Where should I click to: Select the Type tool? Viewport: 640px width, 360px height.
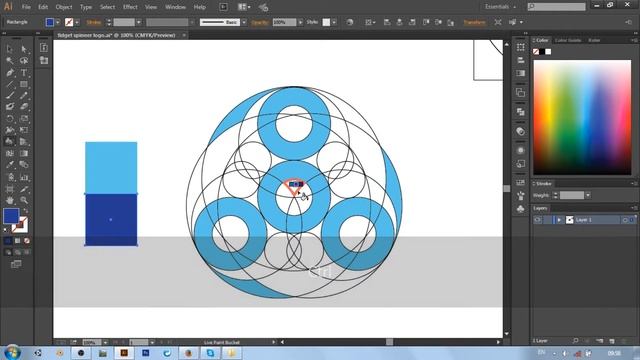coord(24,73)
